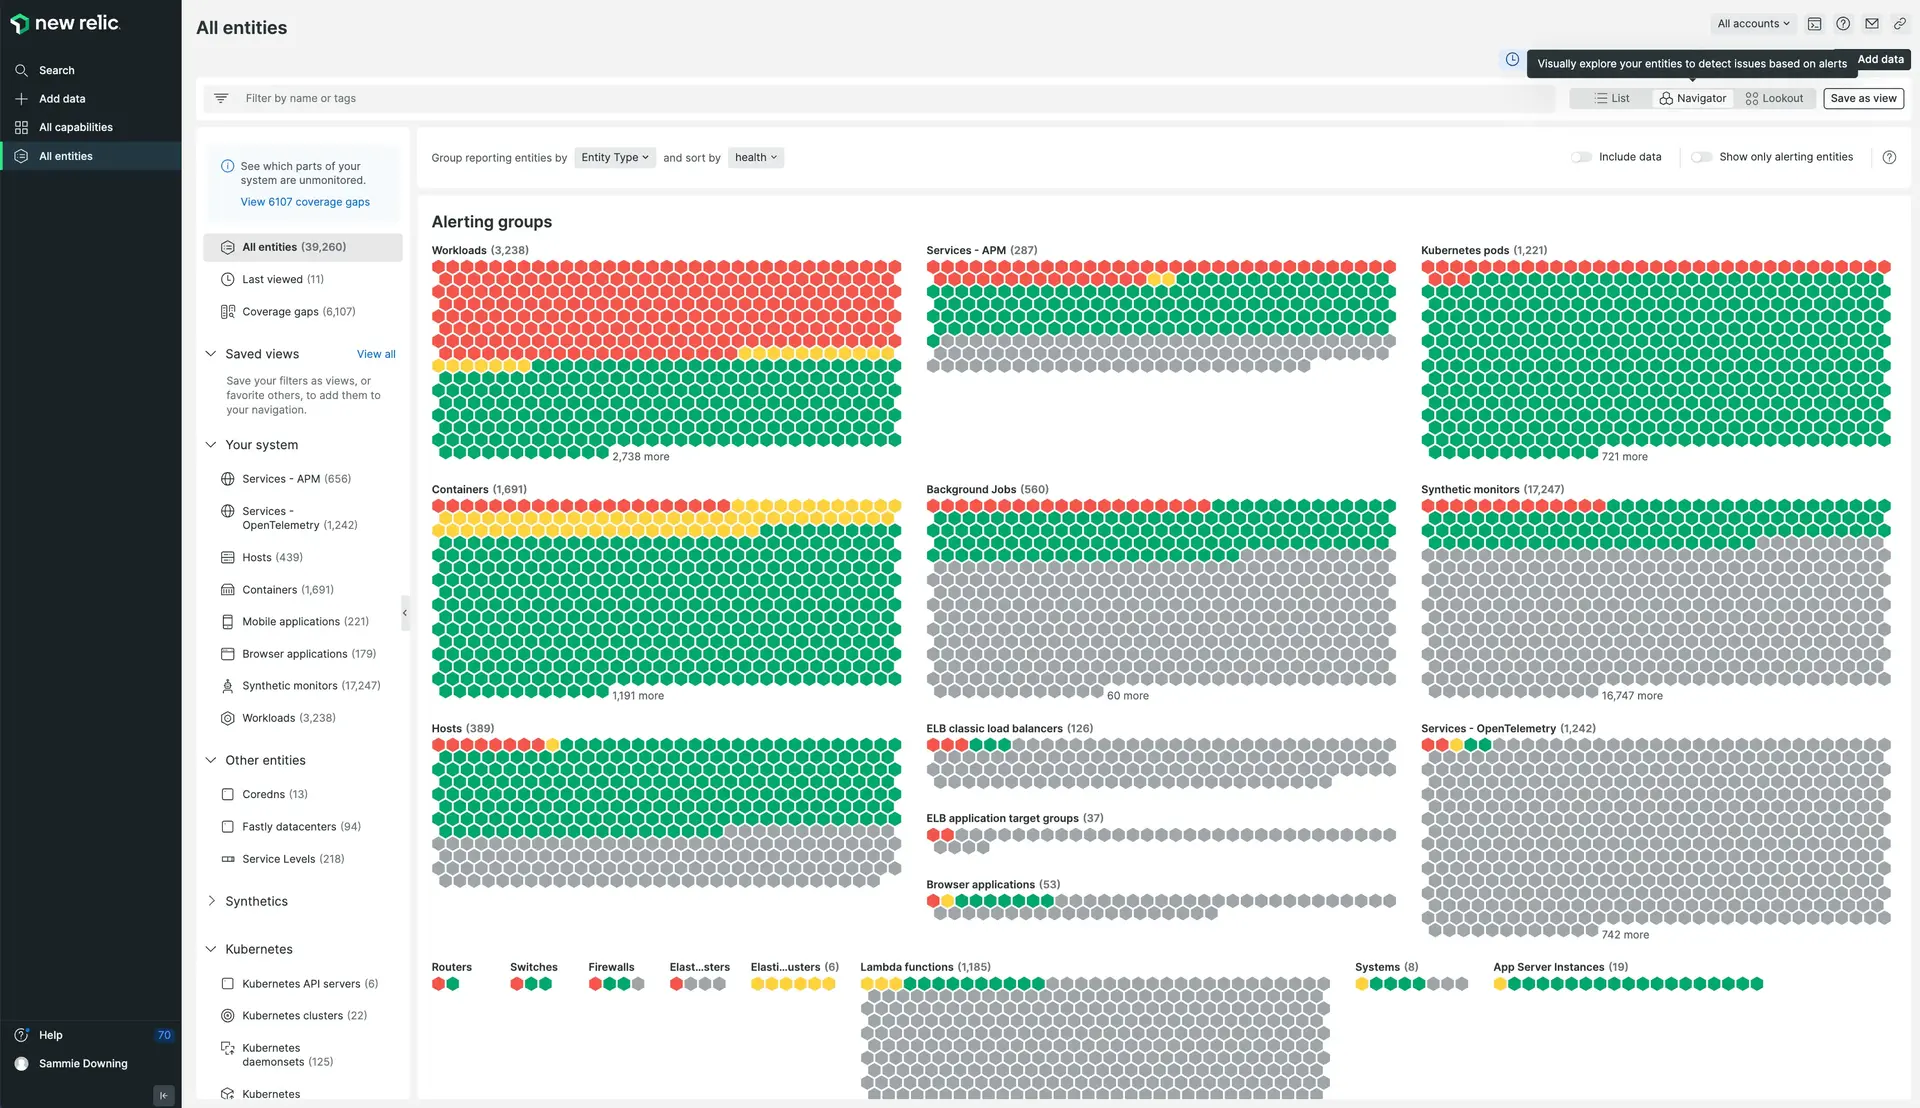The image size is (1920, 1108).
Task: Open the View 6107 coverage gaps link
Action: pyautogui.click(x=305, y=202)
